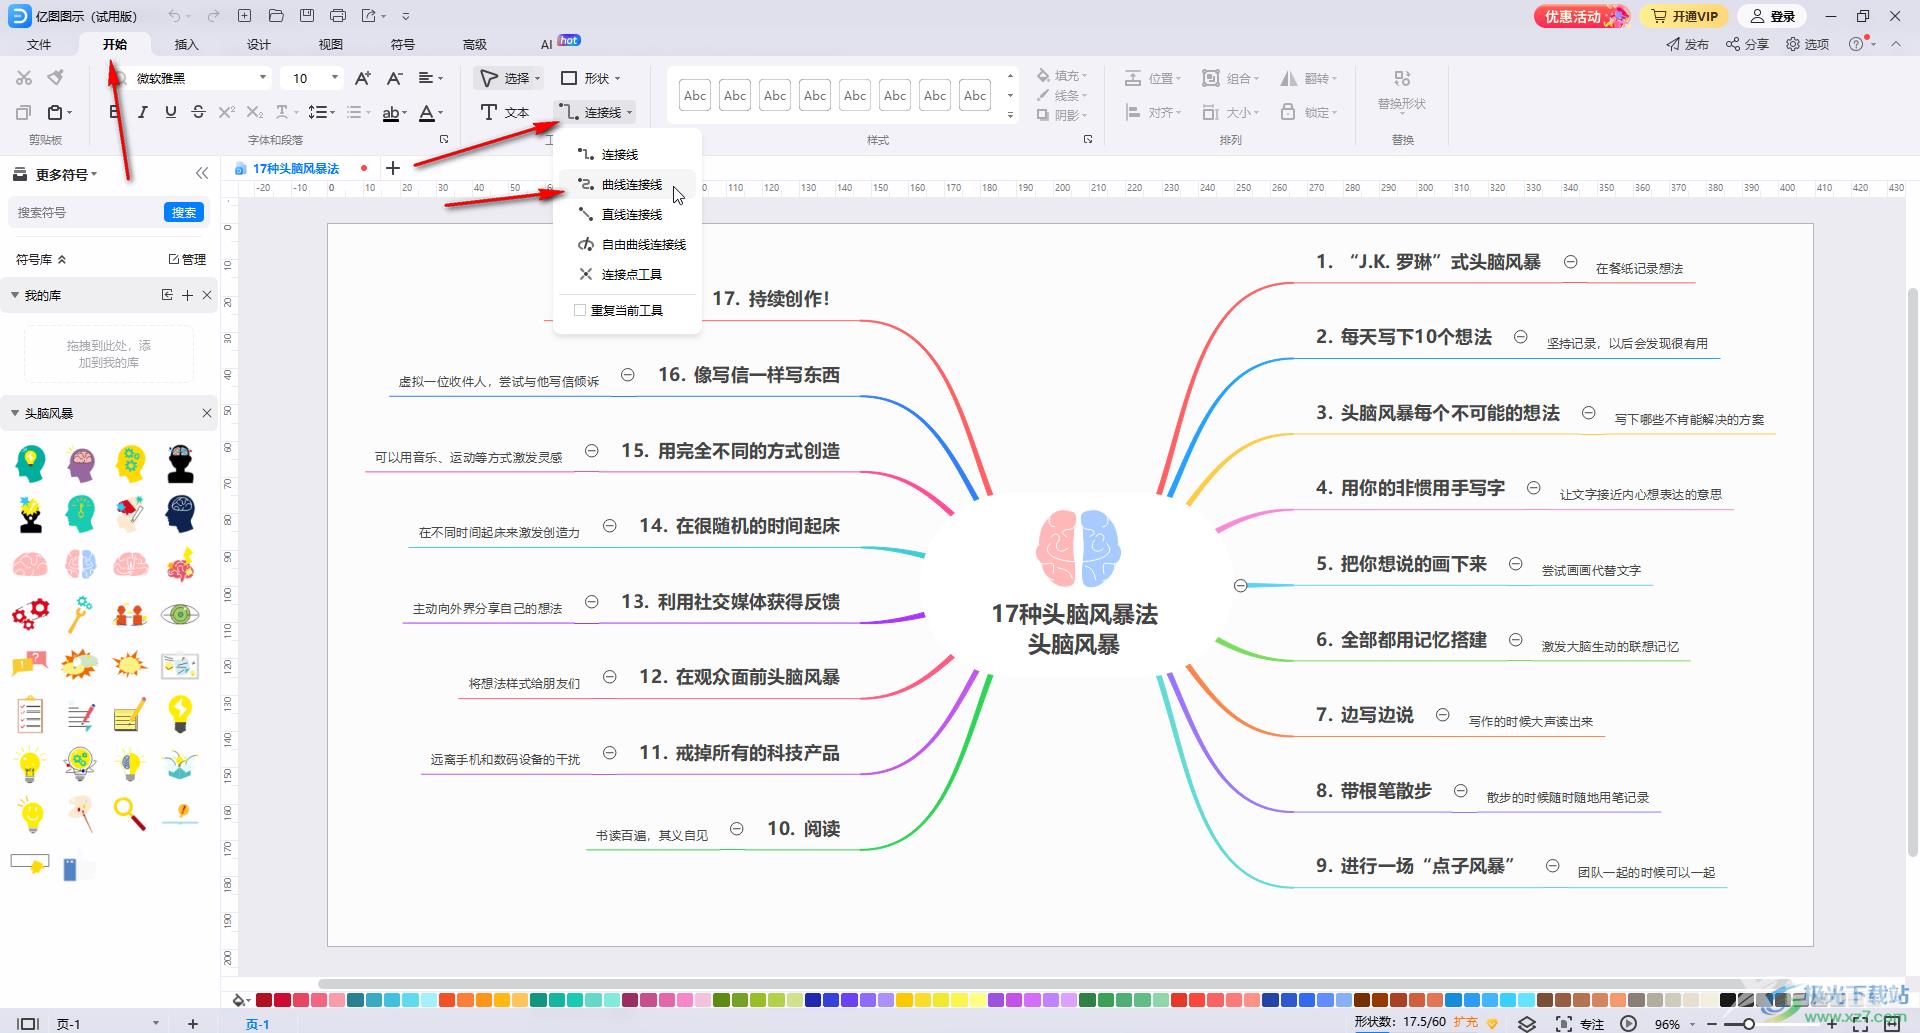The image size is (1920, 1033).
Task: Click the Undo arrow
Action: coord(175,16)
